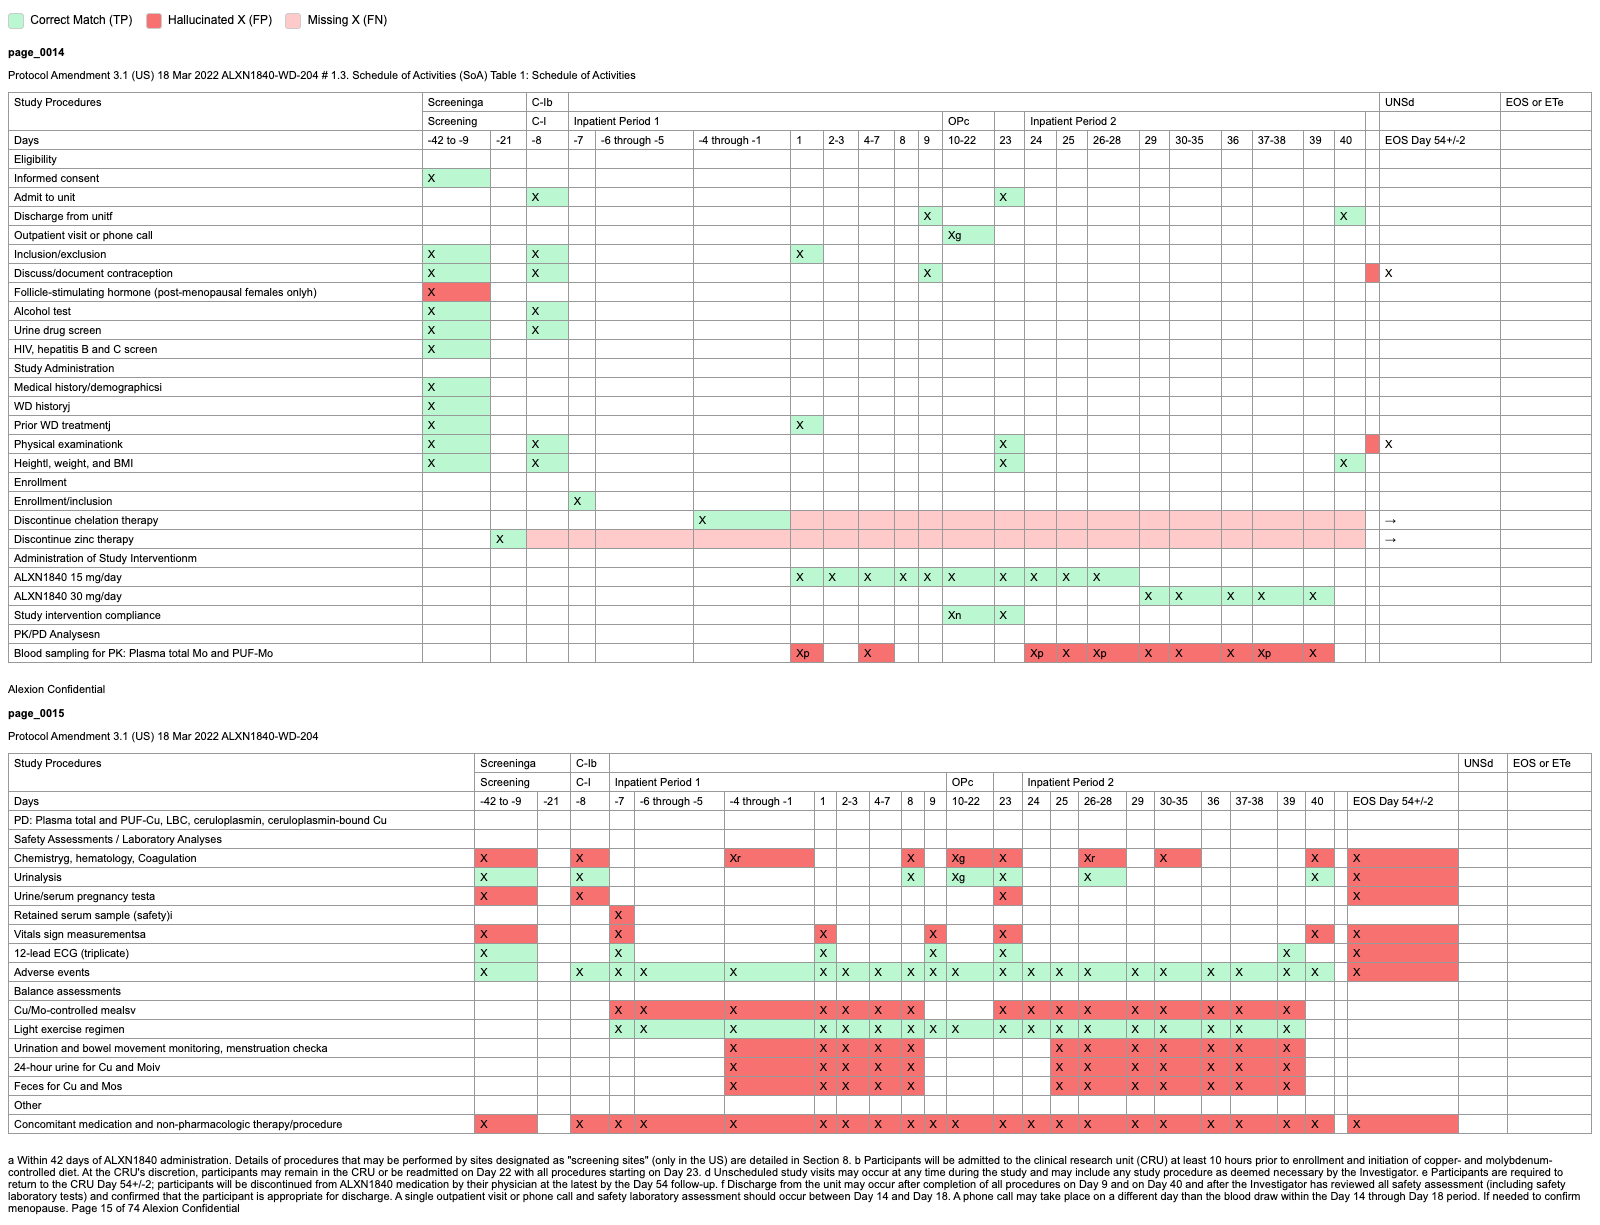Viewport: 1600px width, 1225px height.
Task: Click 'Adverse events' row label
Action: coord(52,972)
